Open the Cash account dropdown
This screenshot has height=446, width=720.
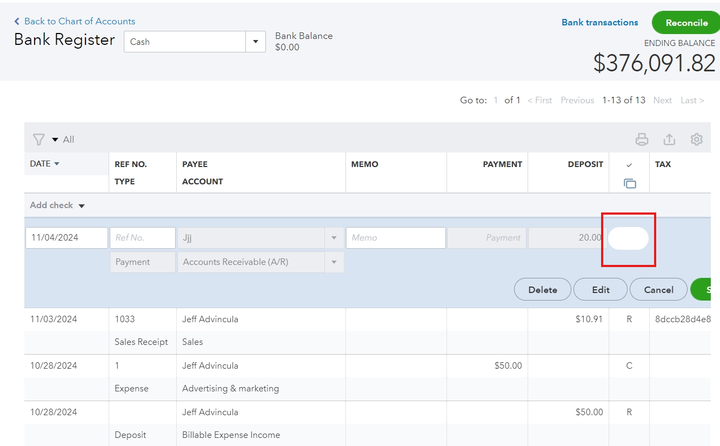[x=256, y=42]
